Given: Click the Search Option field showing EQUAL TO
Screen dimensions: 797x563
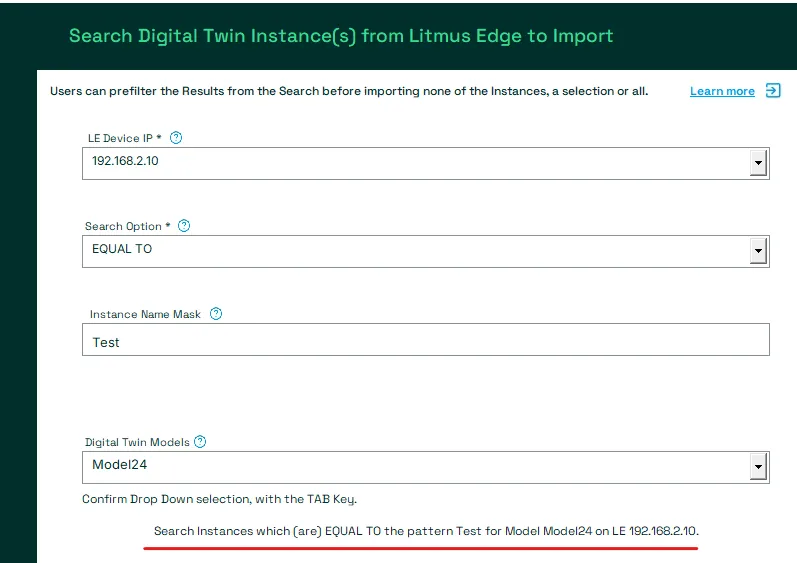Looking at the screenshot, I should [426, 251].
